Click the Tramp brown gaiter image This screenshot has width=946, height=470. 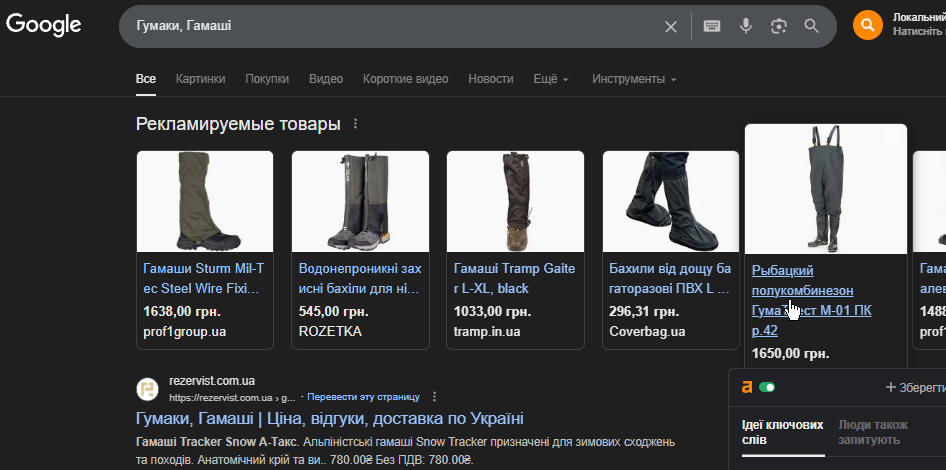[x=515, y=202]
